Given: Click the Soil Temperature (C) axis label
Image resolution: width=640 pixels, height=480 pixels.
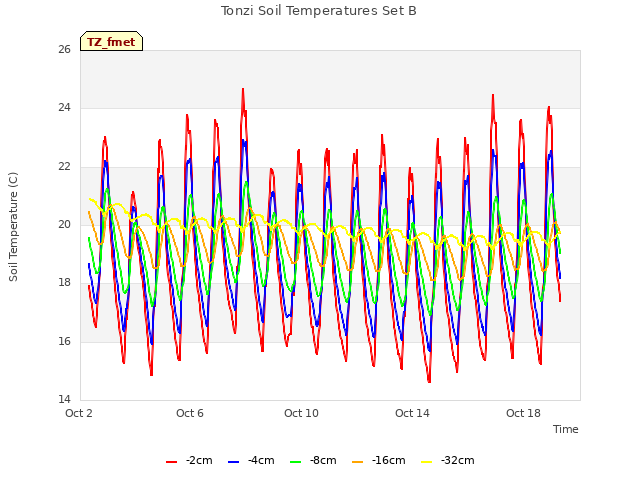Looking at the screenshot, I should coord(13,227).
